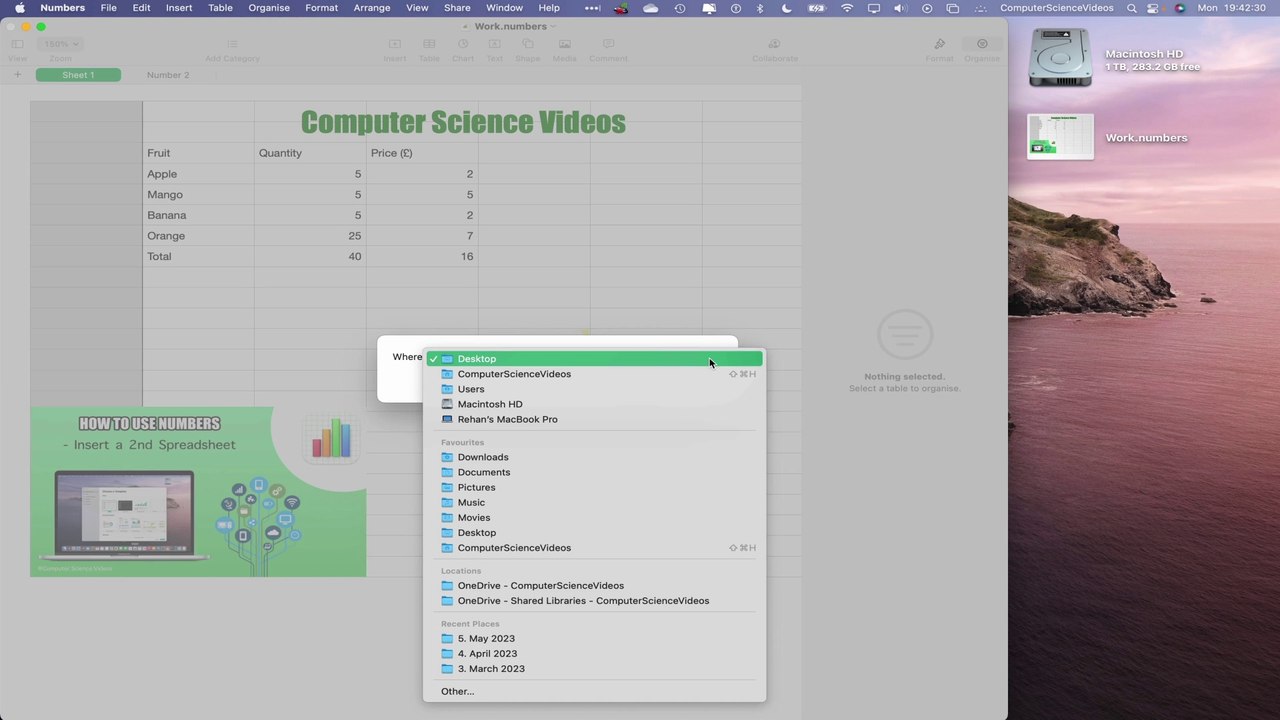Choose Pictures under Favourites
The width and height of the screenshot is (1280, 720).
595,487
